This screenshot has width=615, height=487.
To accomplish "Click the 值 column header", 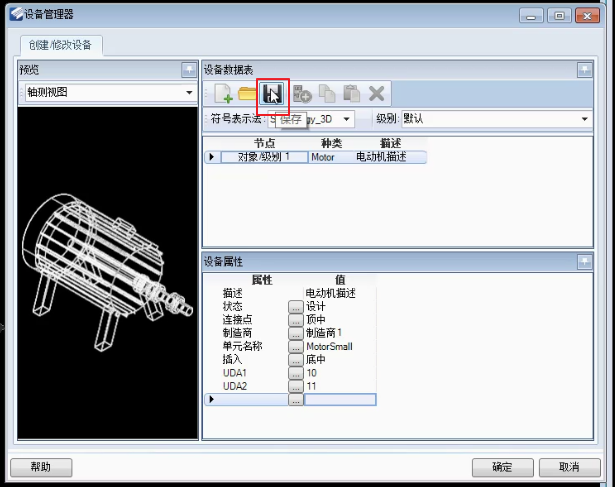I will tap(340, 280).
